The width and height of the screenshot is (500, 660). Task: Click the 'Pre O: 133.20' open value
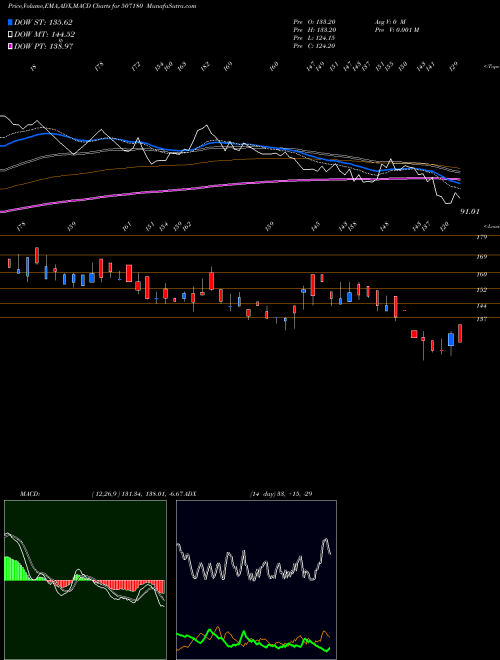[x=314, y=22]
